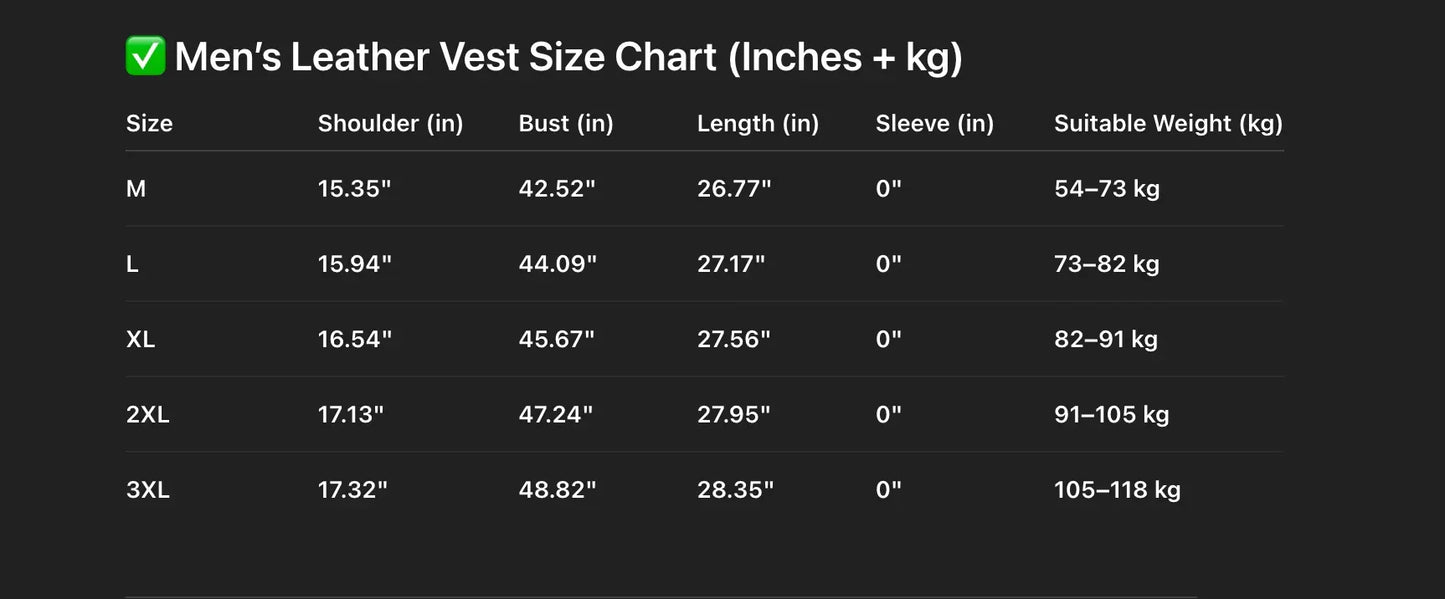Select the 105–118 kg weight cell
The image size is (1445, 599).
1117,490
